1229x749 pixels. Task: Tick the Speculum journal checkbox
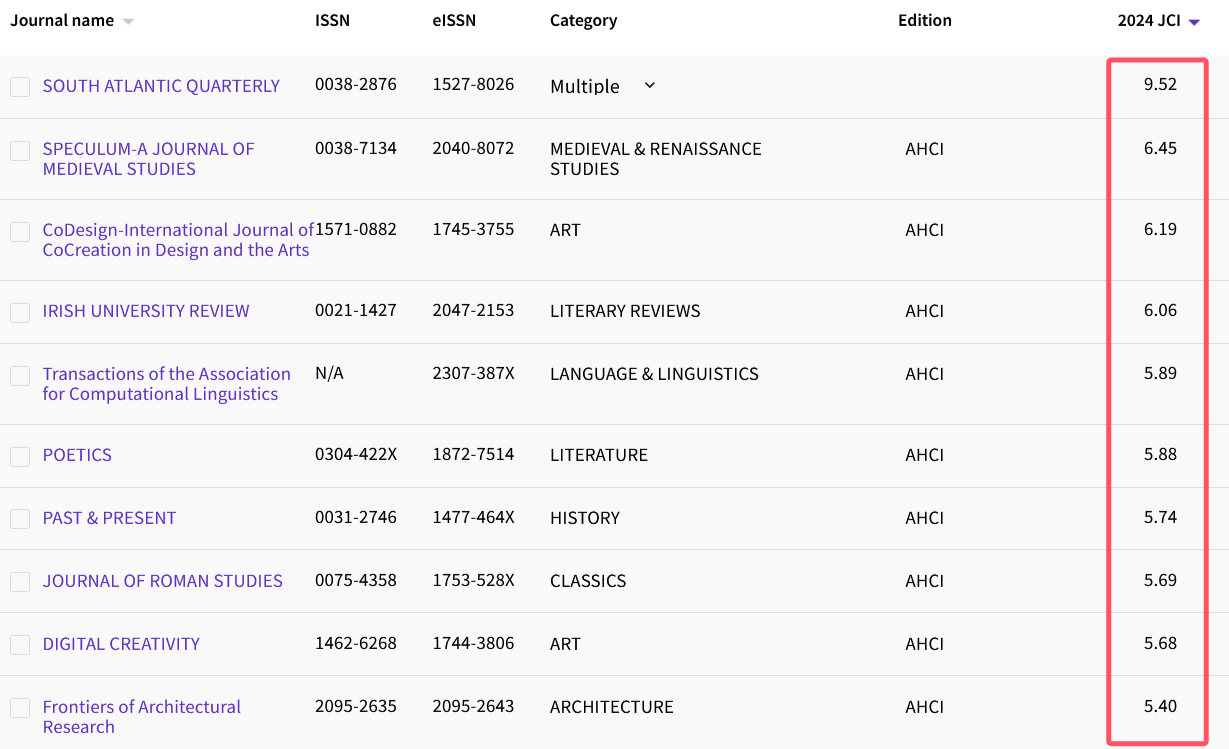click(x=20, y=151)
